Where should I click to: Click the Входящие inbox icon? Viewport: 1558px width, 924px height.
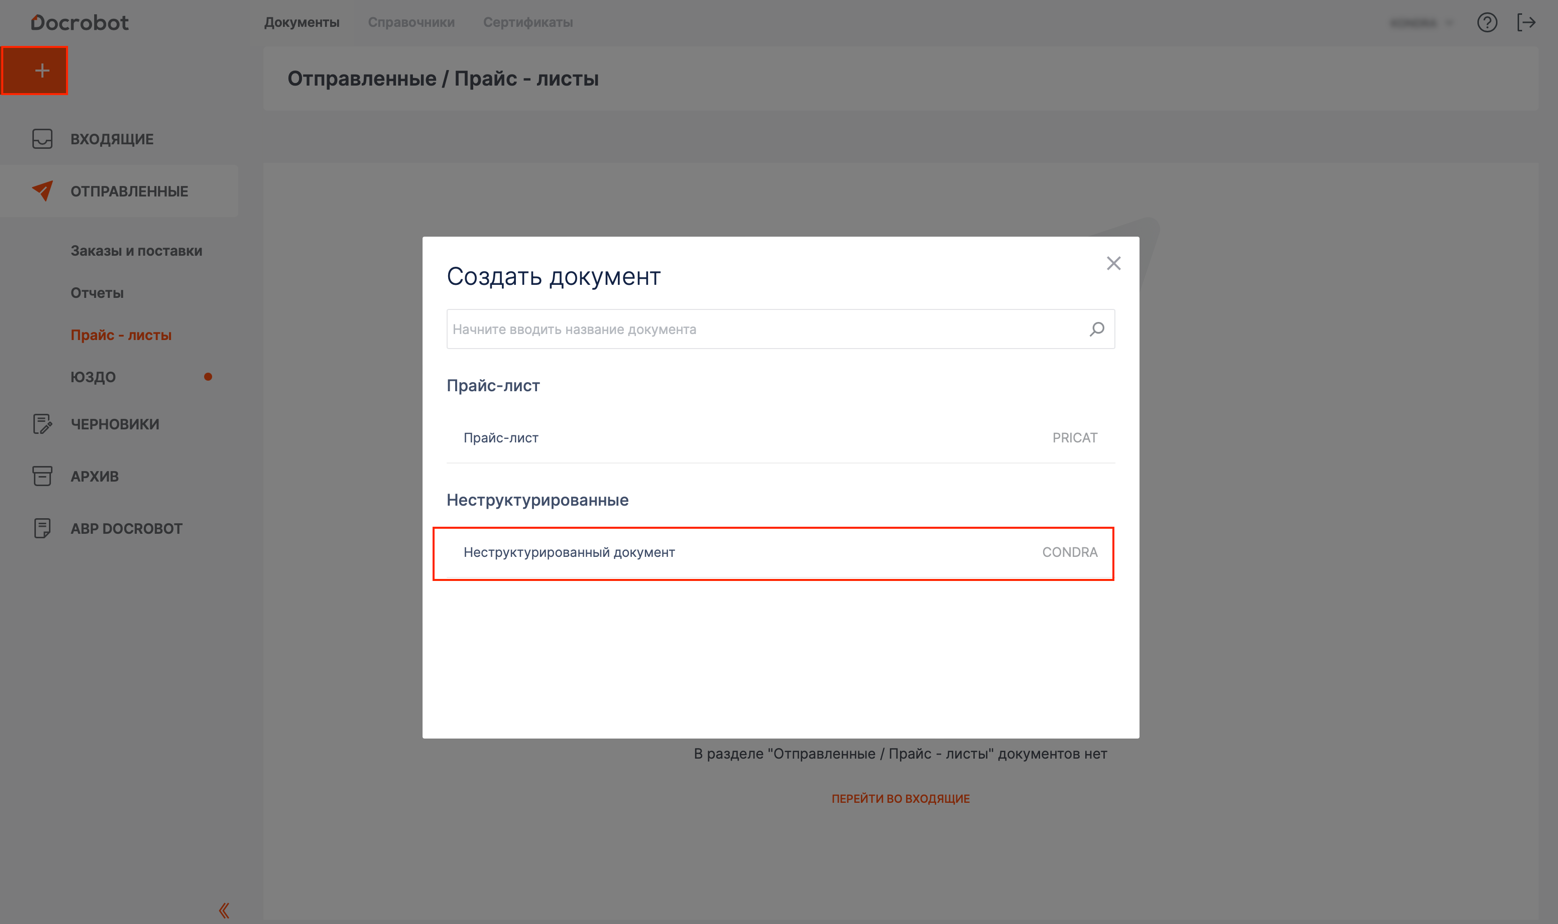(x=42, y=139)
